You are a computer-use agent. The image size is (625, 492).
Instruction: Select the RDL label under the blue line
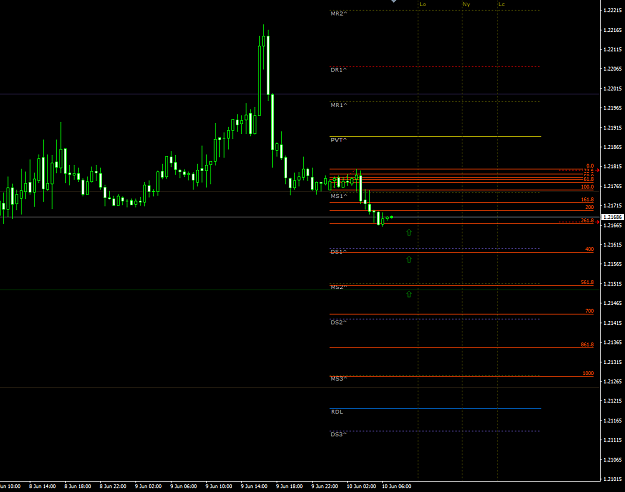click(x=337, y=412)
